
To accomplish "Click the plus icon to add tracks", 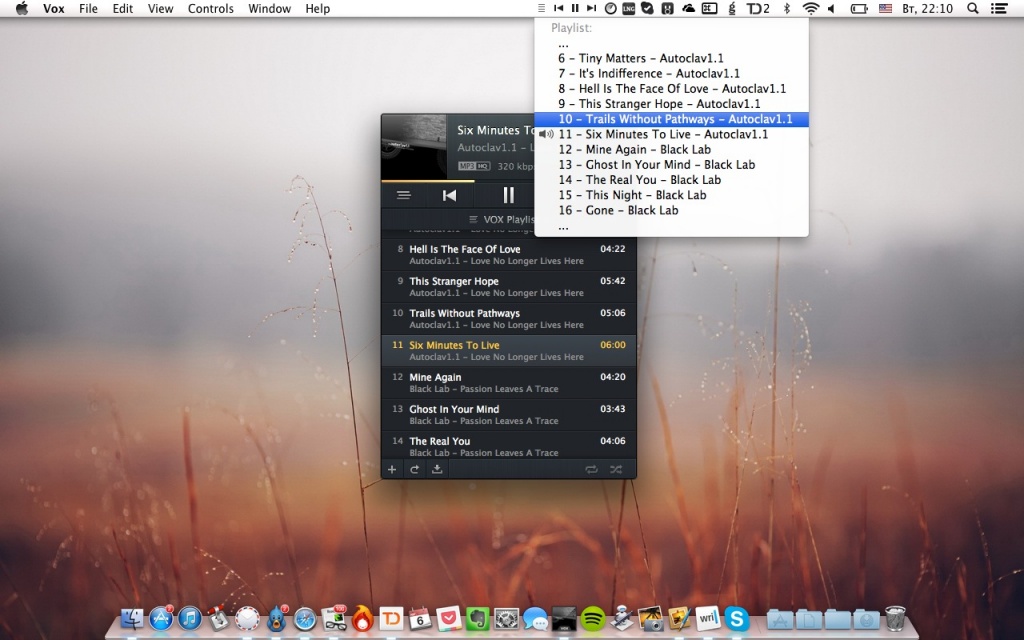I will tap(392, 469).
